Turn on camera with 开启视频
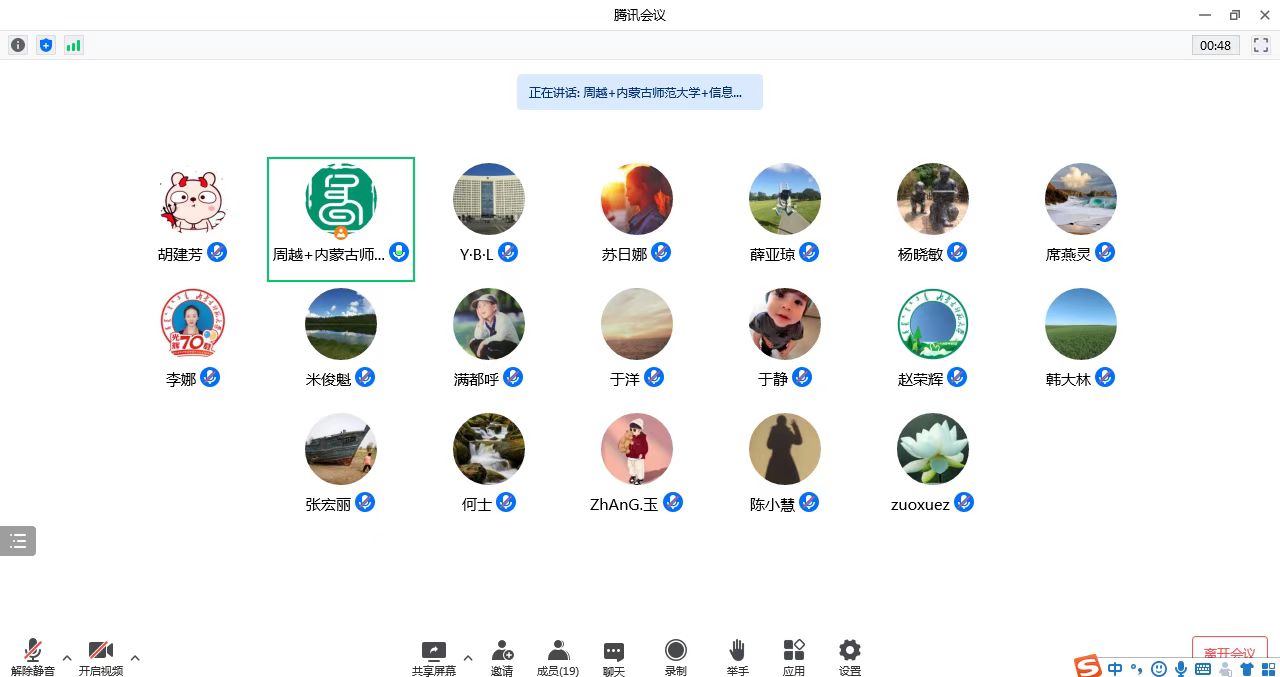Image resolution: width=1280 pixels, height=677 pixels. (x=101, y=658)
